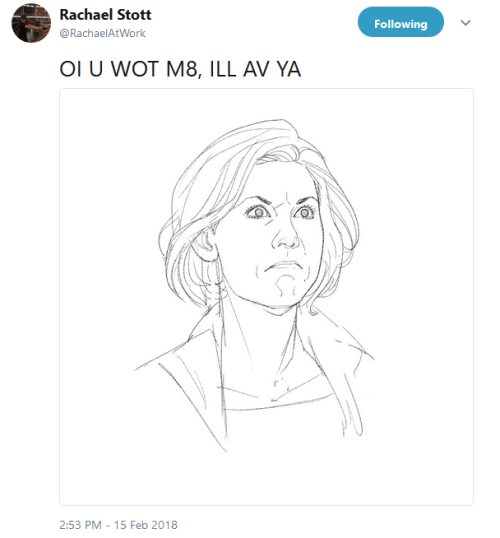The height and width of the screenshot is (538, 500).
Task: Click the word Stott in the author name
Action: 134,14
